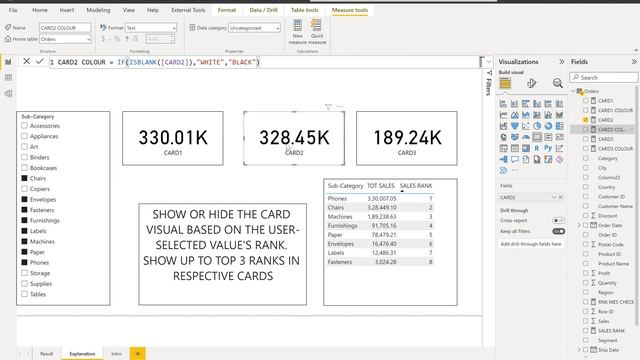Select Donut chart visual
640x360 pixels.
[548, 126]
